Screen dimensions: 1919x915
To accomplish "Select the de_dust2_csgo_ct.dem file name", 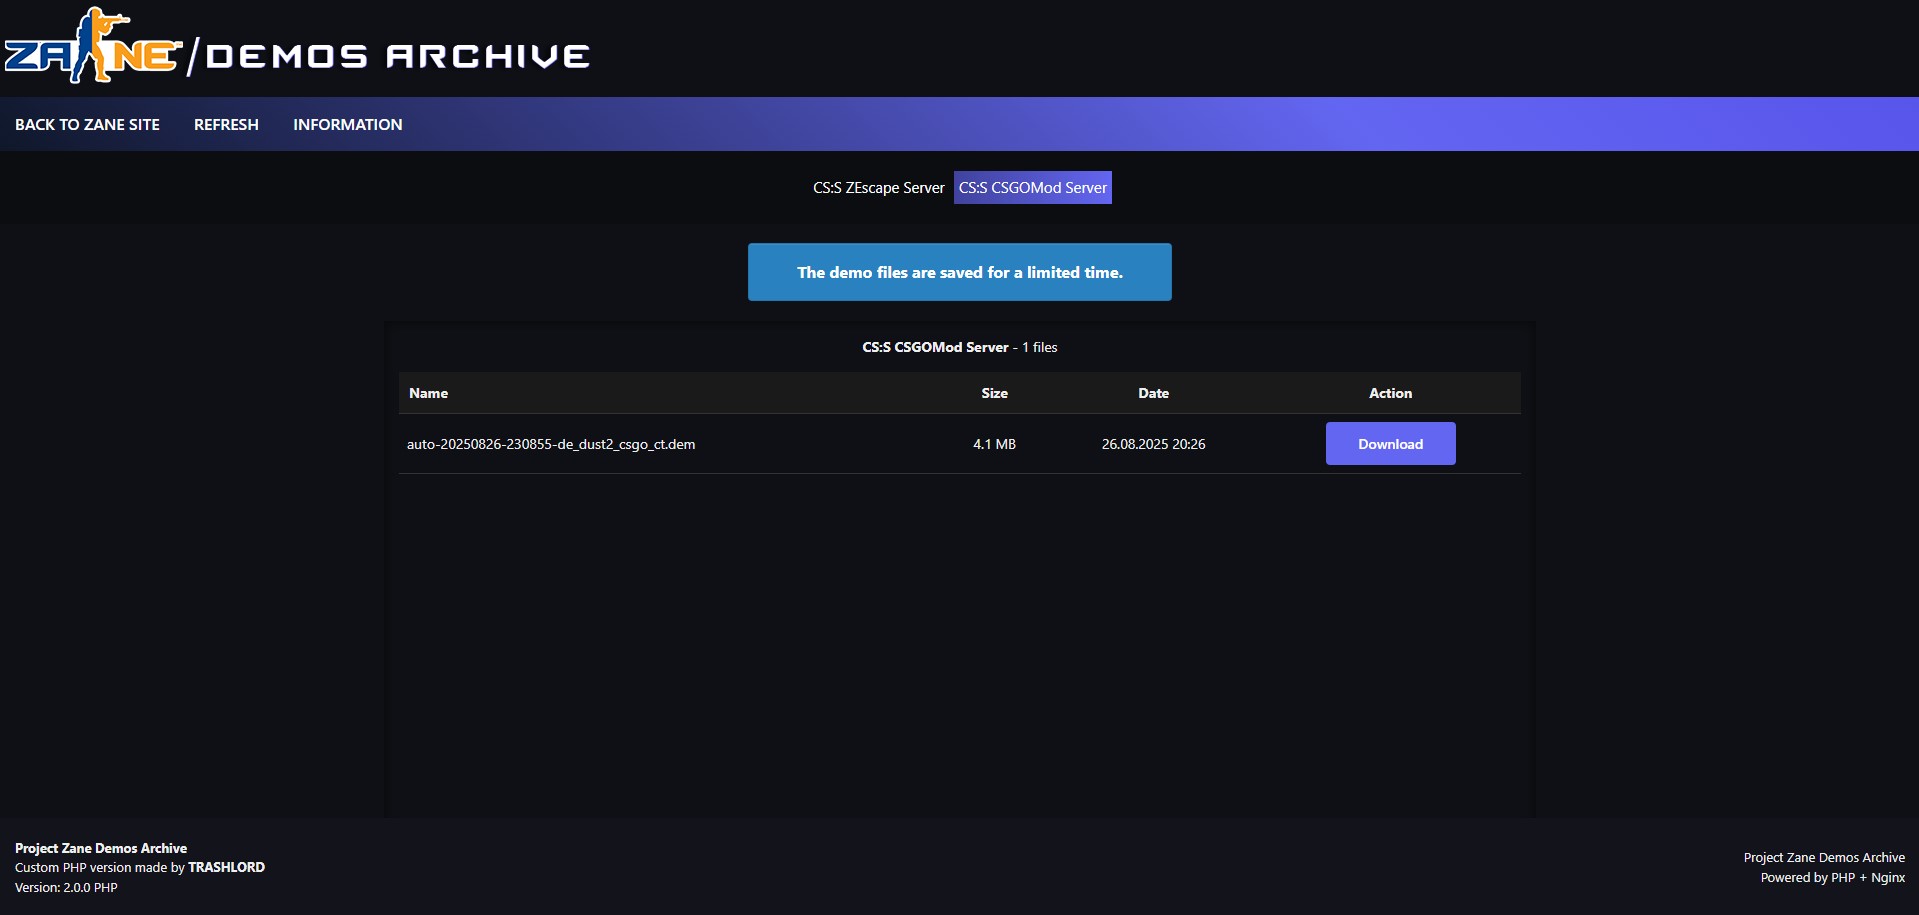I will click(551, 444).
